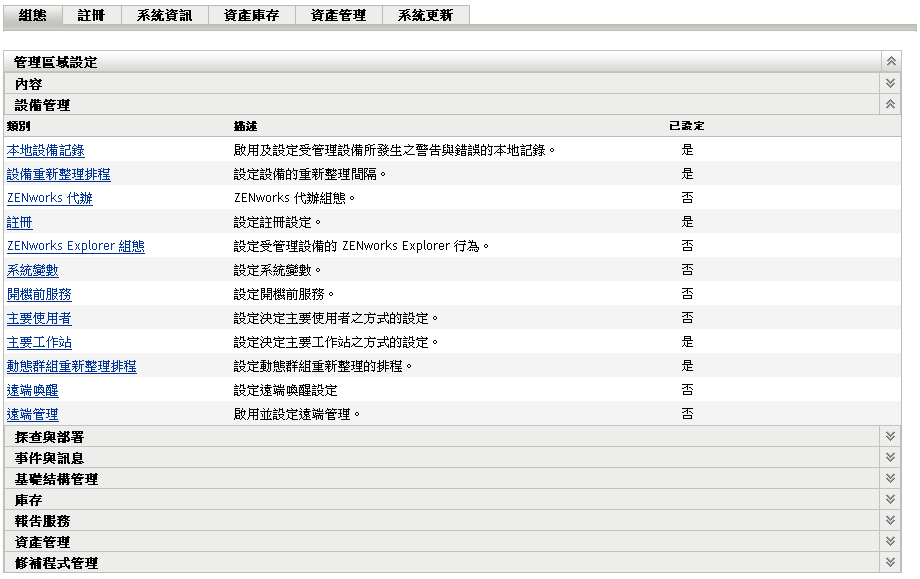Click the 否 value in 系統變數 row

pyautogui.click(x=687, y=270)
